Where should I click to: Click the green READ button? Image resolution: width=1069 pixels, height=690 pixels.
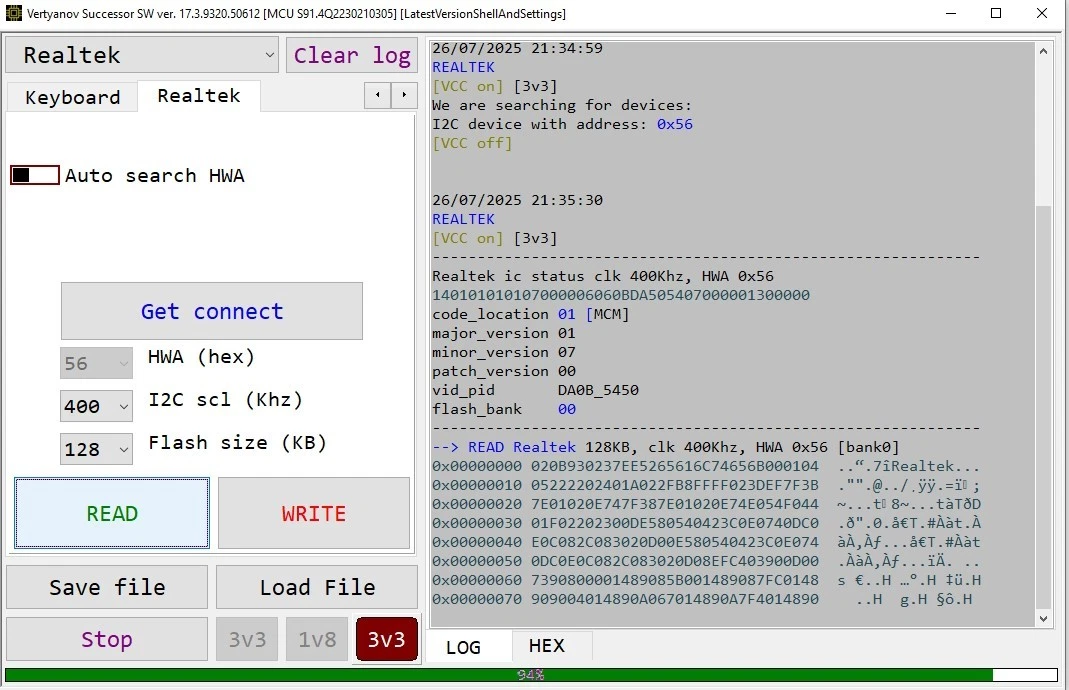pos(112,514)
